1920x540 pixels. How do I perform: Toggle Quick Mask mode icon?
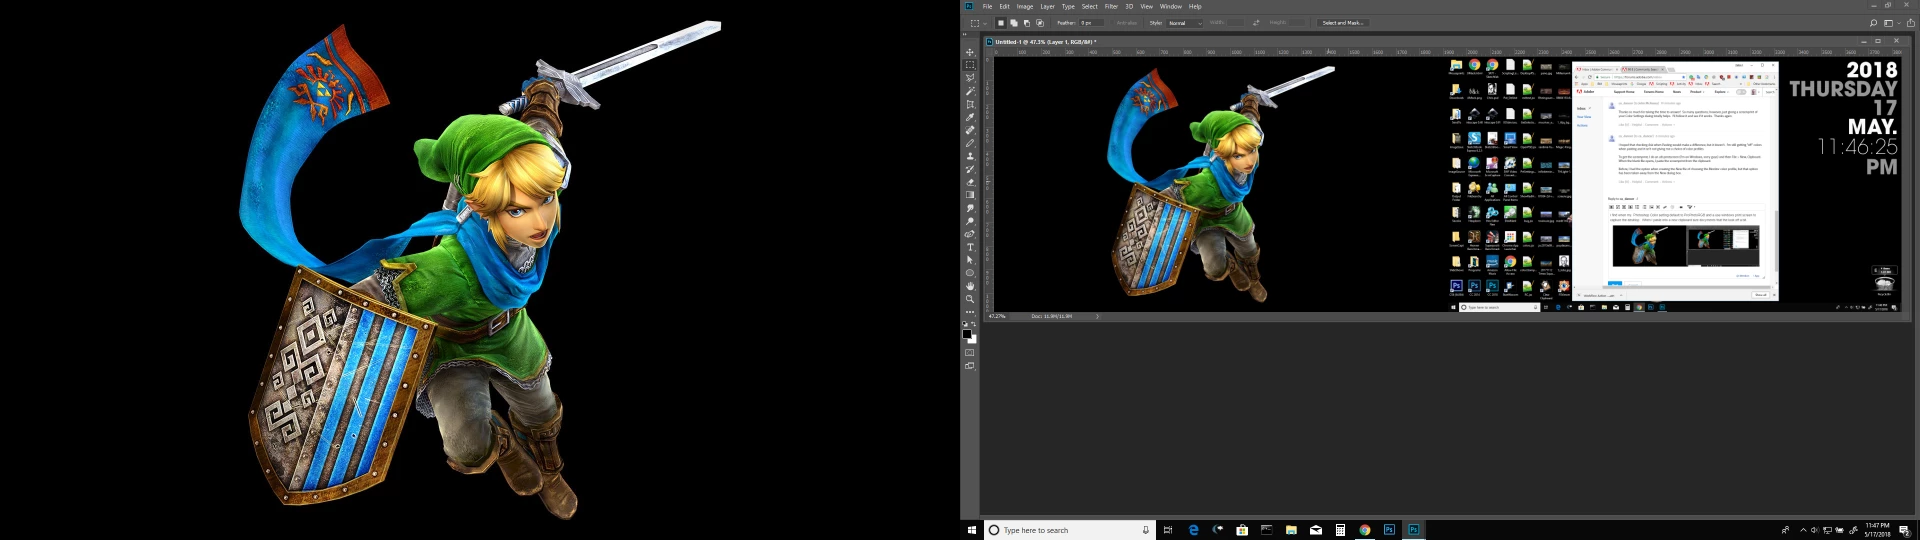[x=969, y=353]
